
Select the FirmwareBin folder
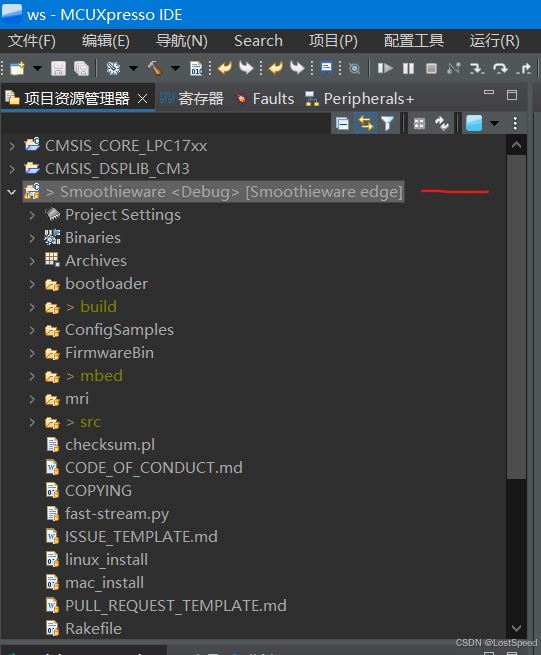(109, 353)
